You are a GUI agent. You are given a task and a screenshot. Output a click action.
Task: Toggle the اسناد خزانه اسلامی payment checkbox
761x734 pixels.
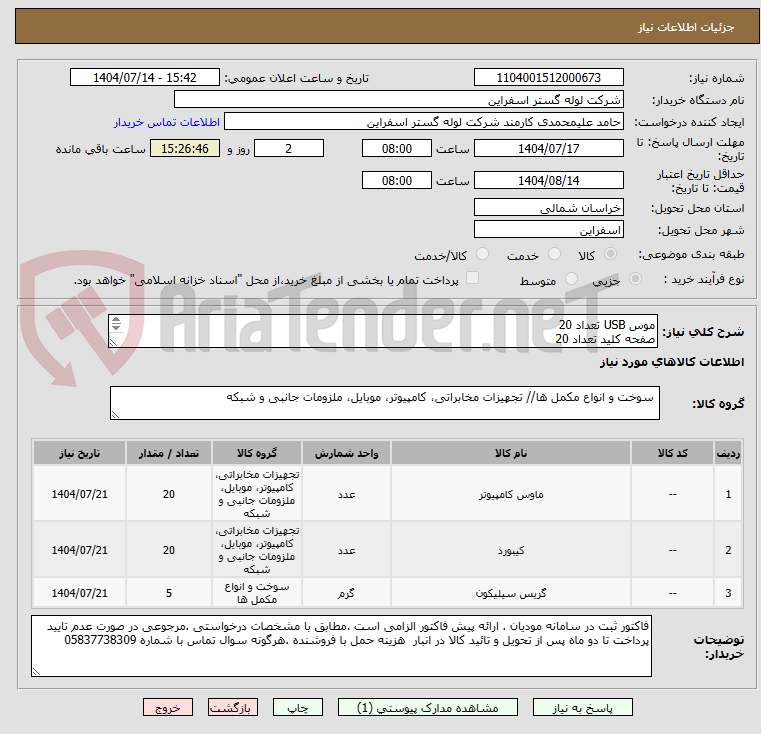472,278
